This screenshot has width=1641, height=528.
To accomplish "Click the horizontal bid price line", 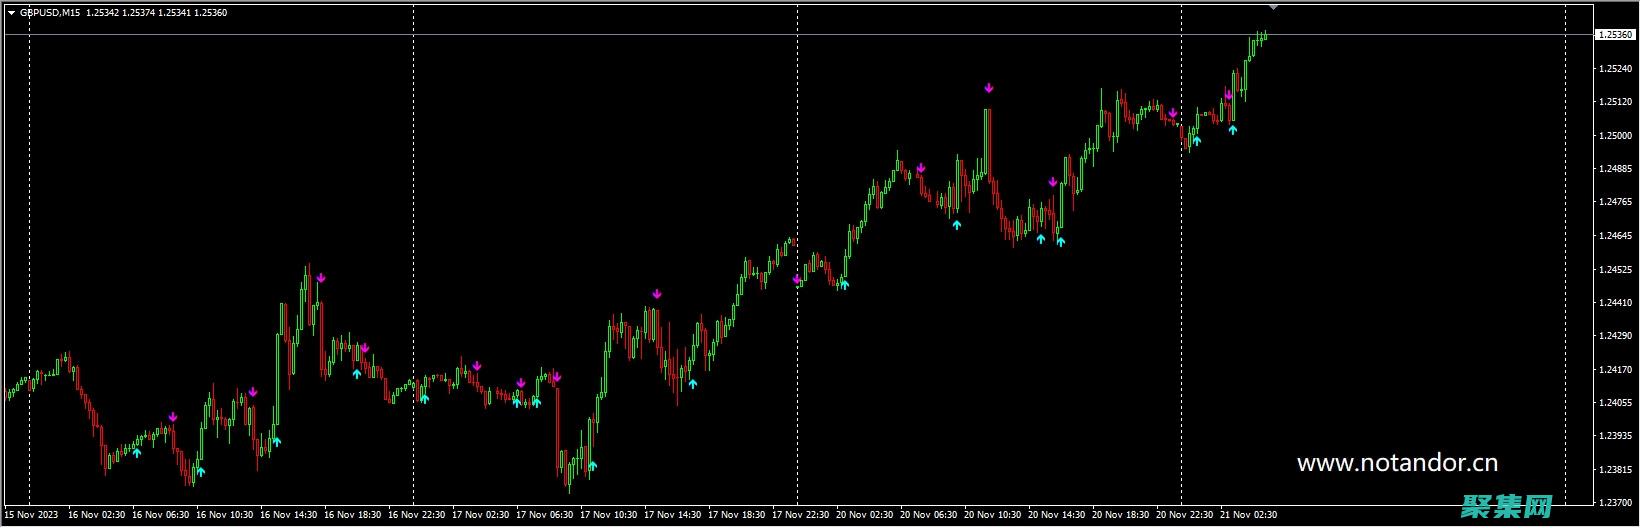I will point(700,35).
